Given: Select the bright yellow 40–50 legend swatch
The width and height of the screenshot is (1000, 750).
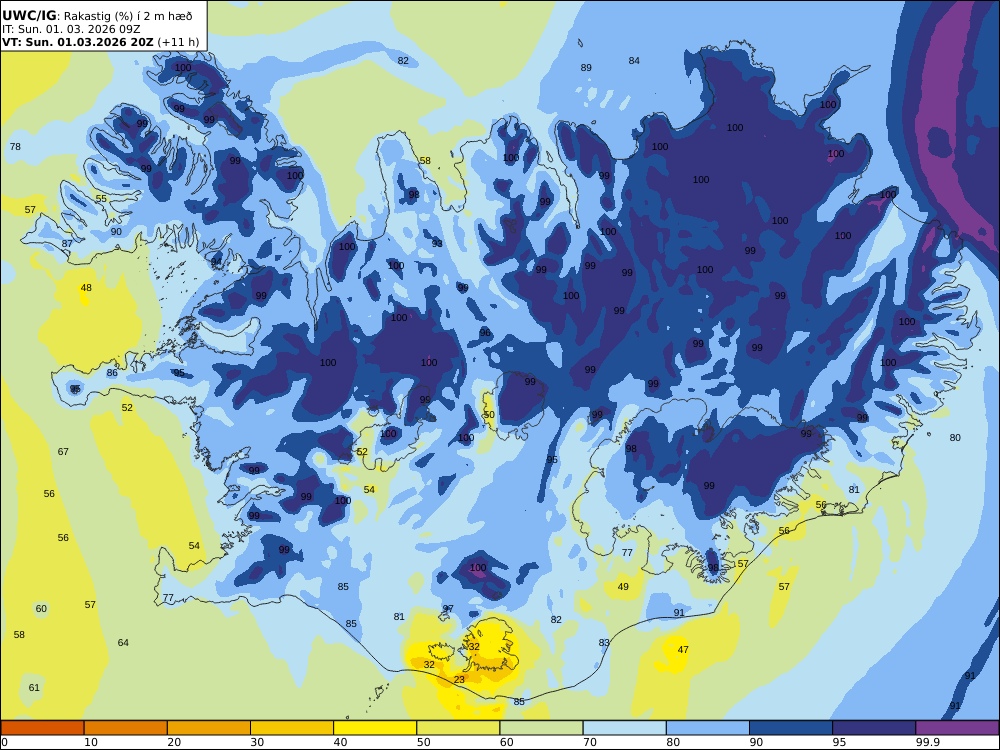Looking at the screenshot, I should [375, 728].
